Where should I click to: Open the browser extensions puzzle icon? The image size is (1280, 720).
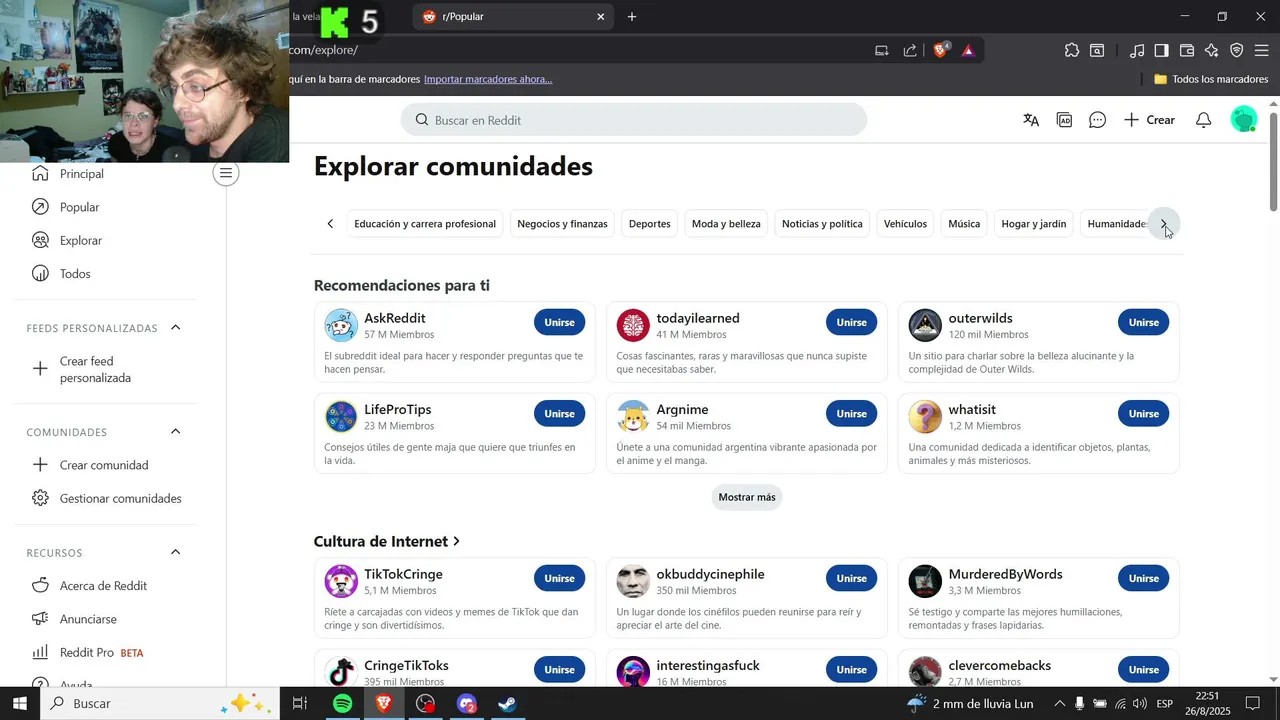(x=1072, y=50)
